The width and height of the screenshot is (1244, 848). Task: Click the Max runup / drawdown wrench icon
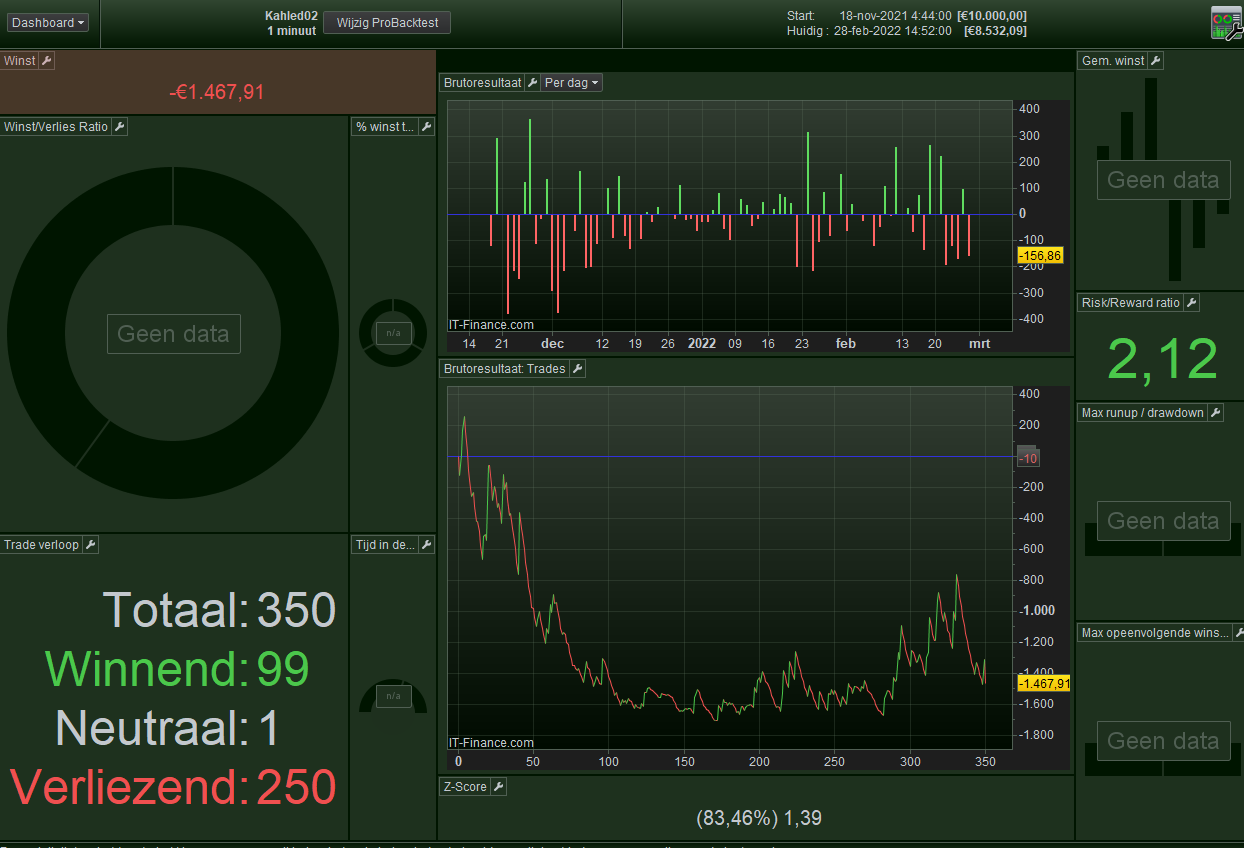click(1215, 413)
